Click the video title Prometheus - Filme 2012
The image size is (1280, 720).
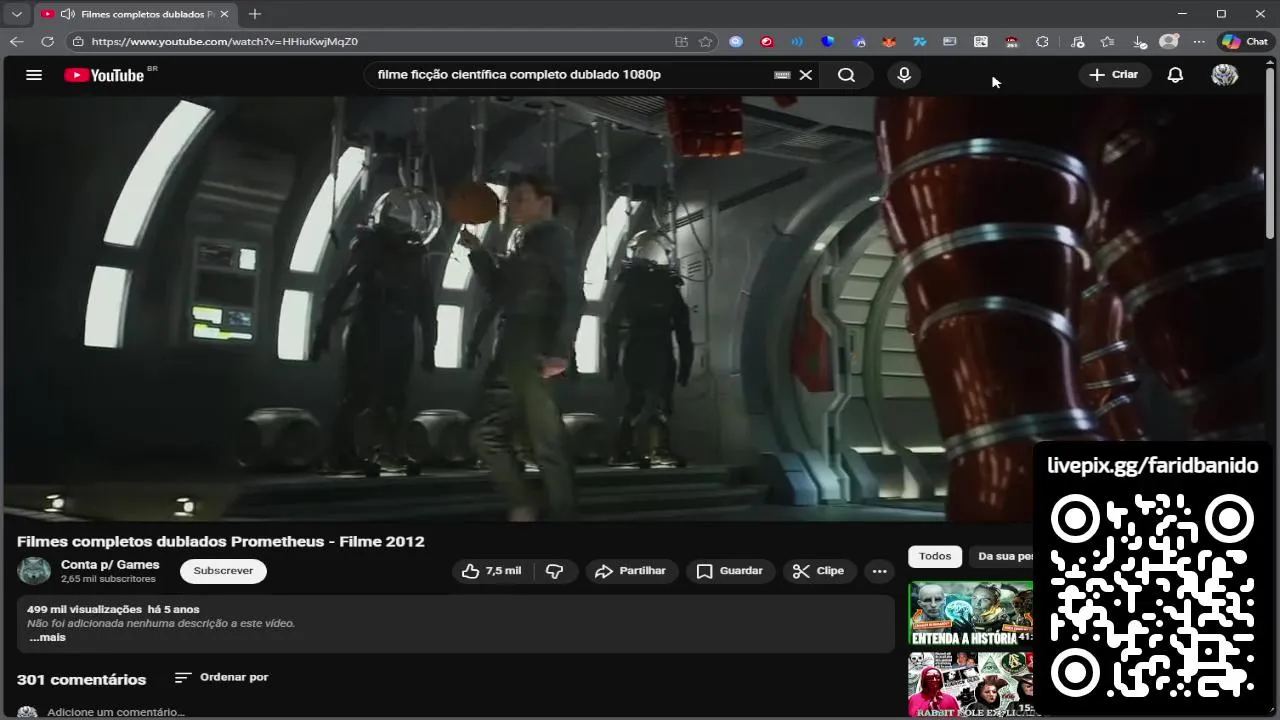221,541
